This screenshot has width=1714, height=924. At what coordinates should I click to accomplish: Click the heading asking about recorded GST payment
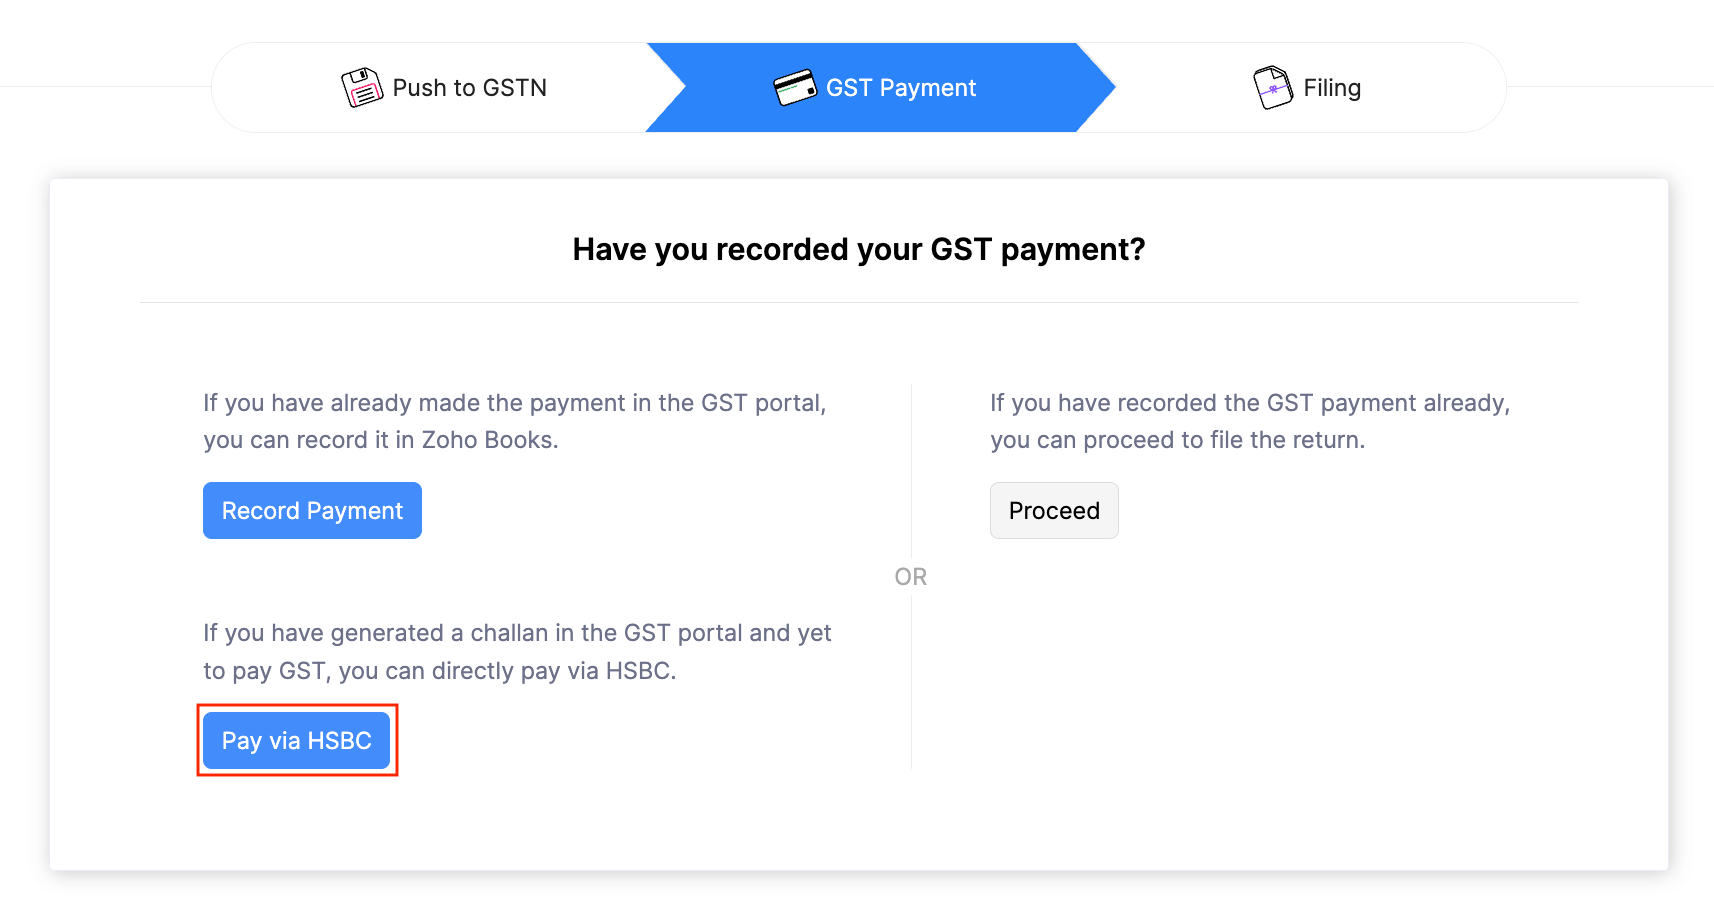click(x=860, y=249)
